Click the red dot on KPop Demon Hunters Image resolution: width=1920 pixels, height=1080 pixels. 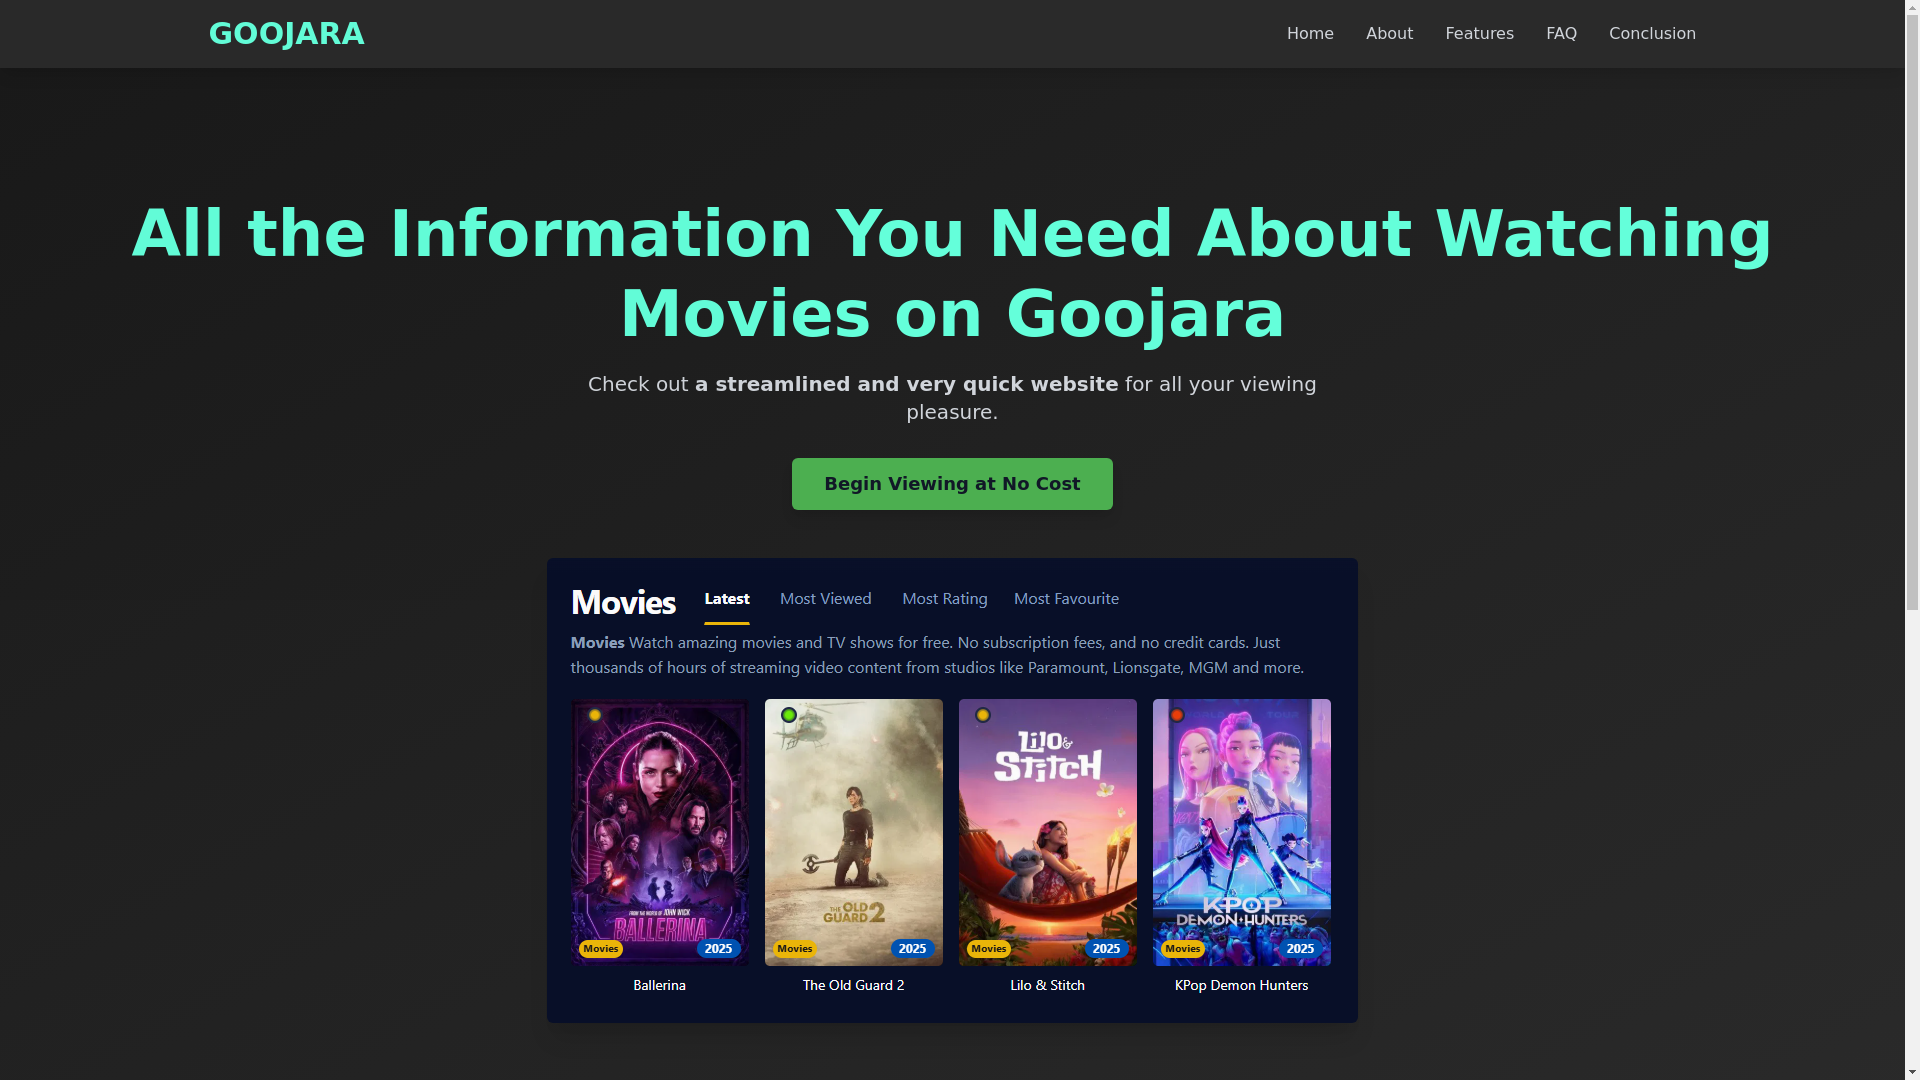(x=1177, y=715)
